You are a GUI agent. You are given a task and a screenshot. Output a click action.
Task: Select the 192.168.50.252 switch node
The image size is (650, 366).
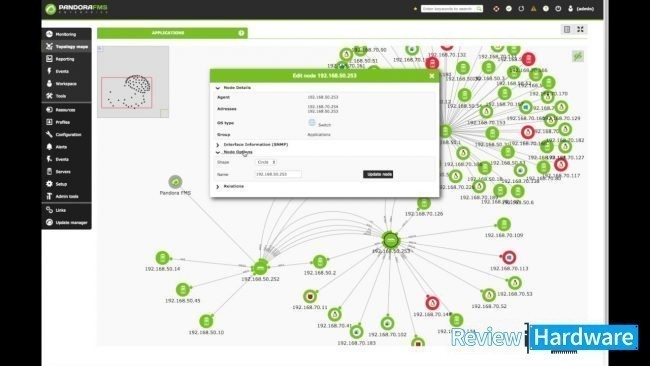(x=260, y=268)
